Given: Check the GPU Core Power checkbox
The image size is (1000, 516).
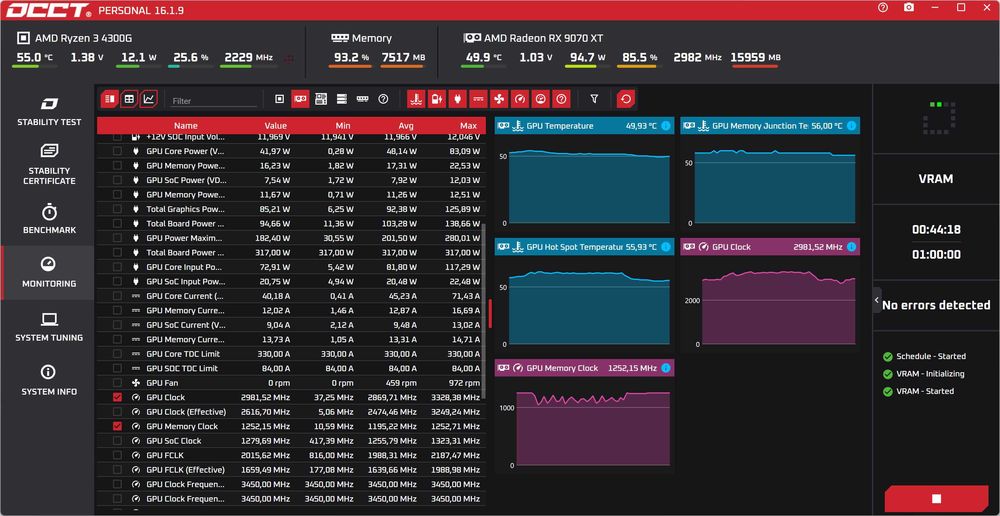Looking at the screenshot, I should point(117,151).
